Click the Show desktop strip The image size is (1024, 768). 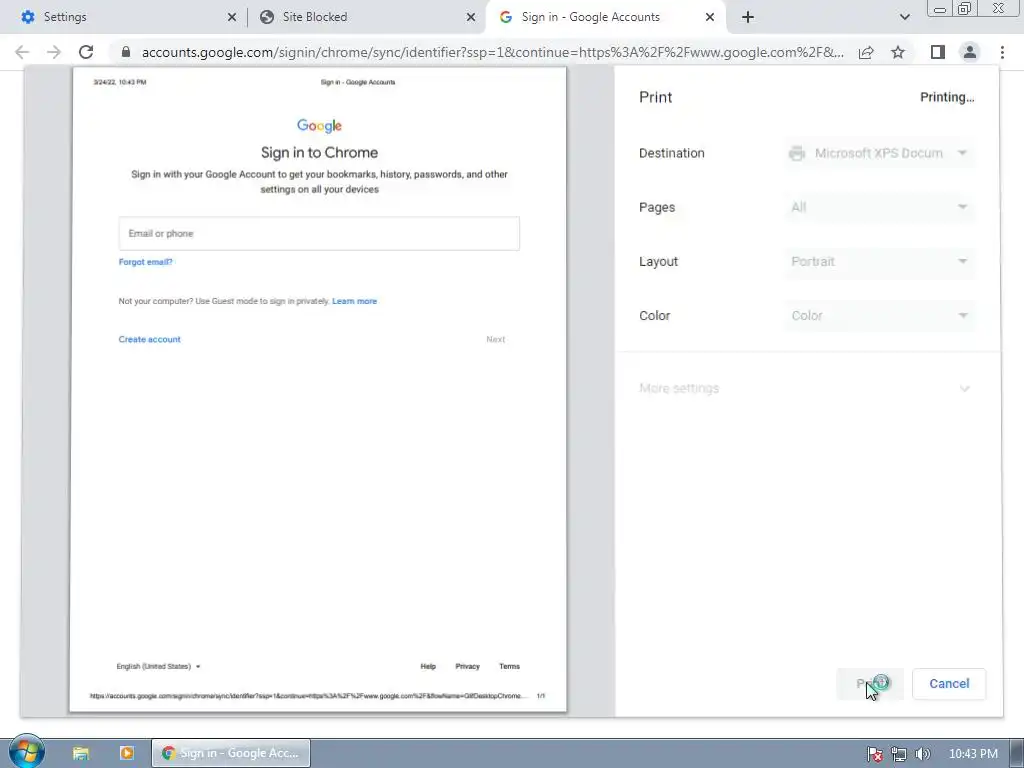(1017, 753)
